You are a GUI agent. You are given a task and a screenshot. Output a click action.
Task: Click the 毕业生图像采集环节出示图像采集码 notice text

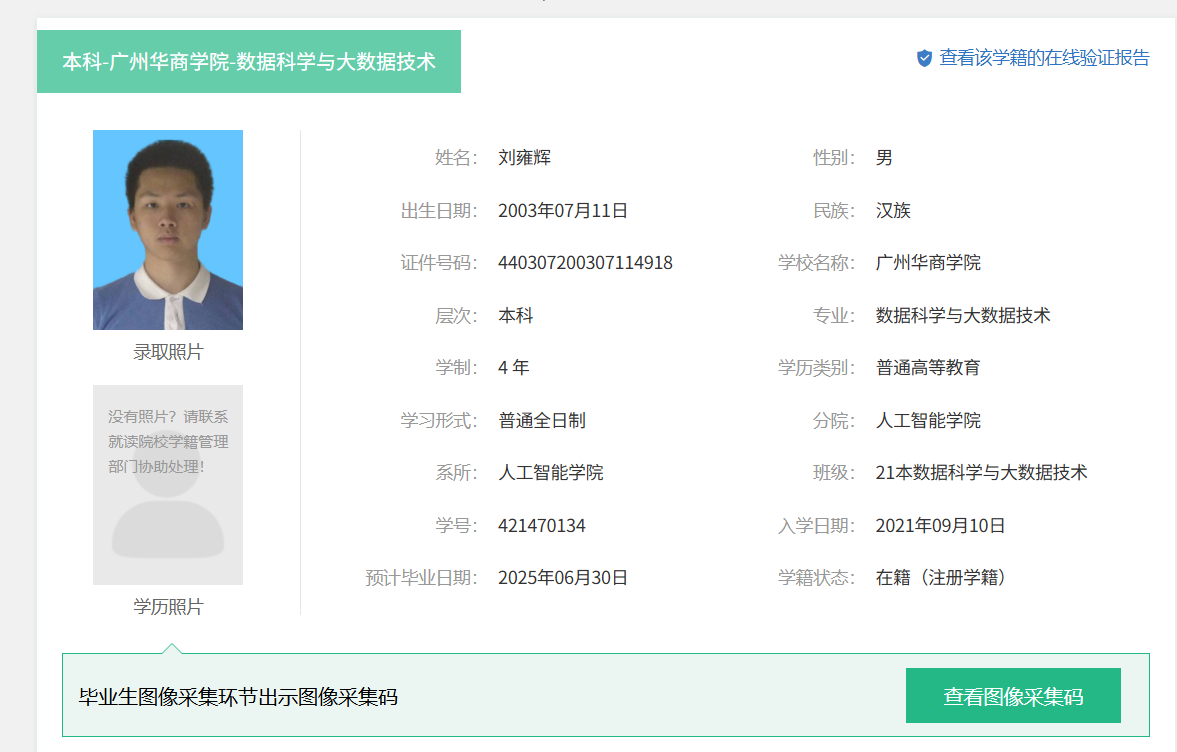click(238, 696)
